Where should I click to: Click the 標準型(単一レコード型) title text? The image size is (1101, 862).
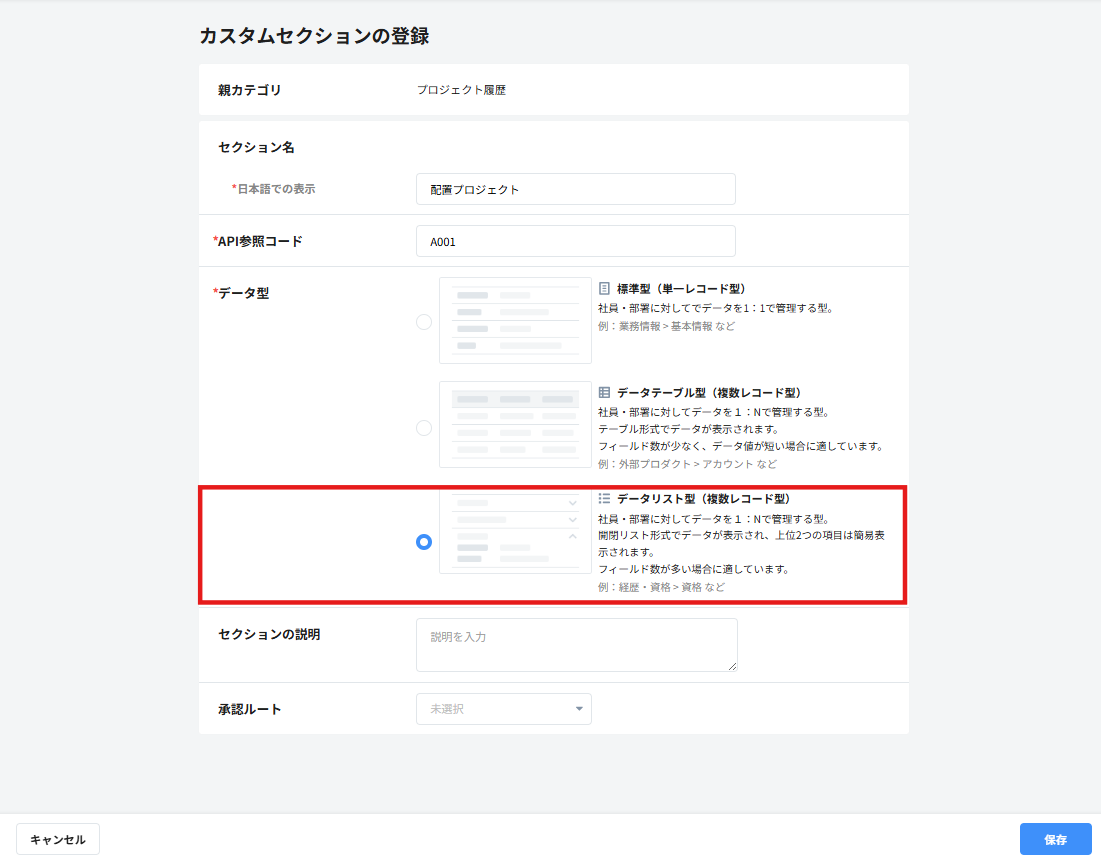[681, 289]
